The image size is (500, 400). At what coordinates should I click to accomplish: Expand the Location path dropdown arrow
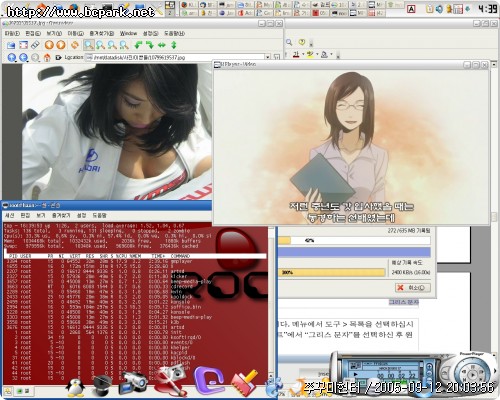tap(268, 58)
